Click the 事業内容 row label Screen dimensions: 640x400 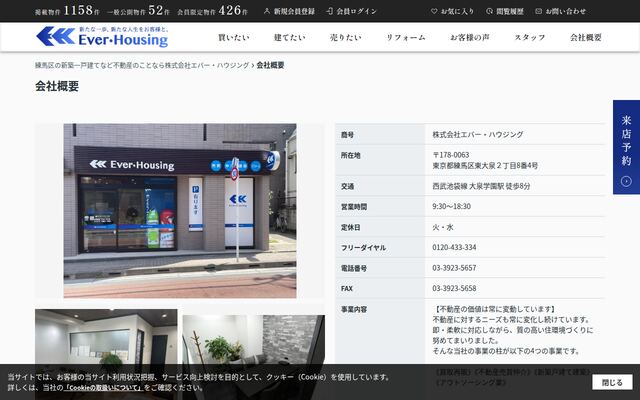[x=354, y=309]
